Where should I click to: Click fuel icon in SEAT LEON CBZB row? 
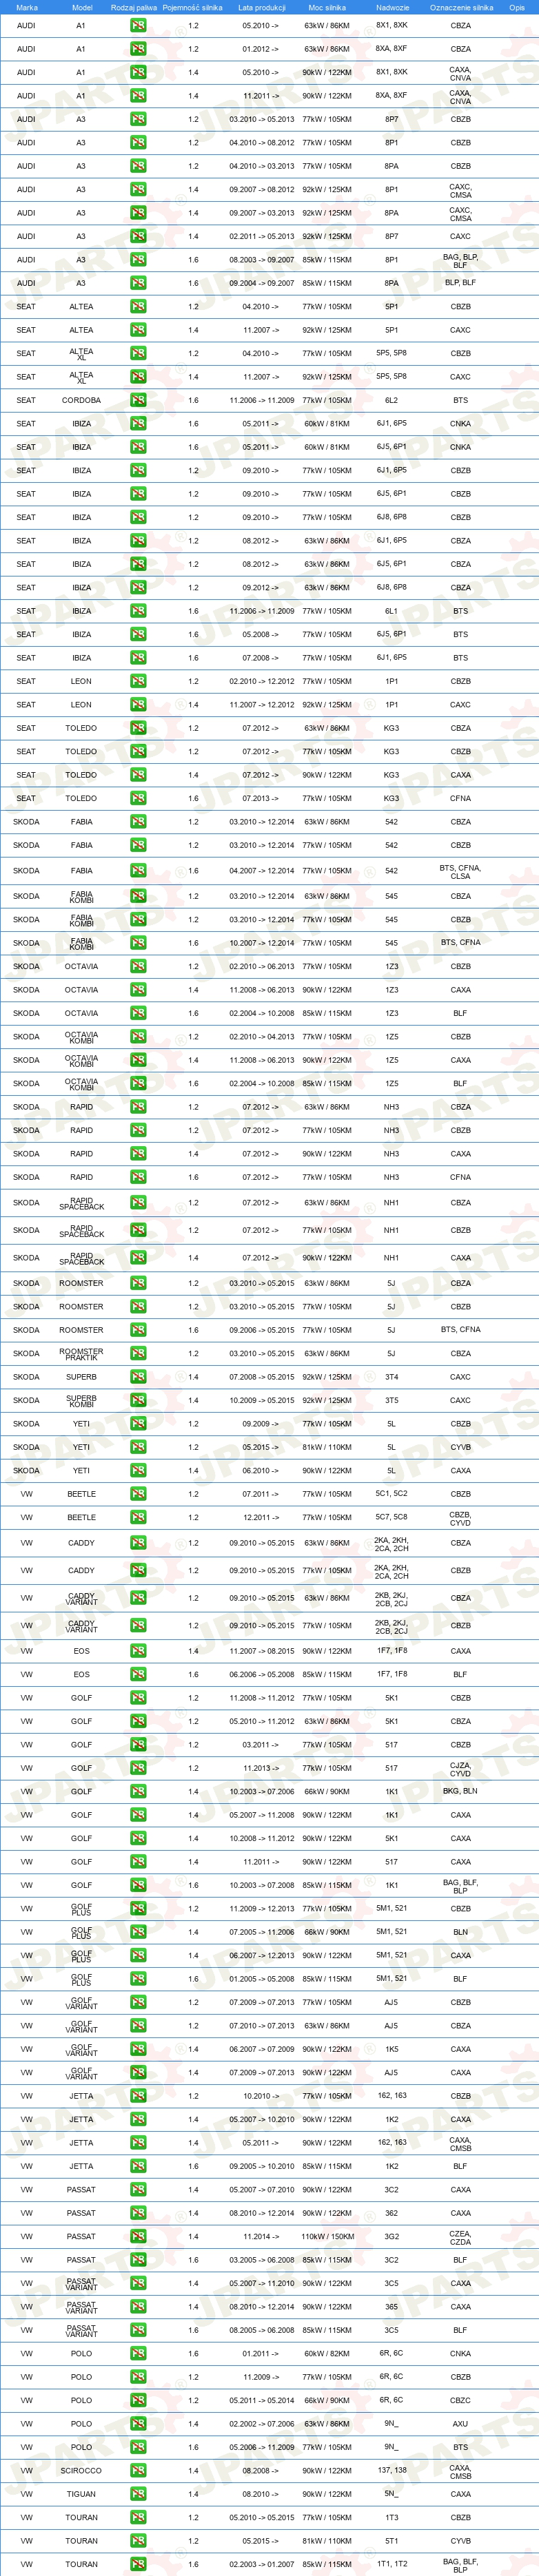click(138, 681)
